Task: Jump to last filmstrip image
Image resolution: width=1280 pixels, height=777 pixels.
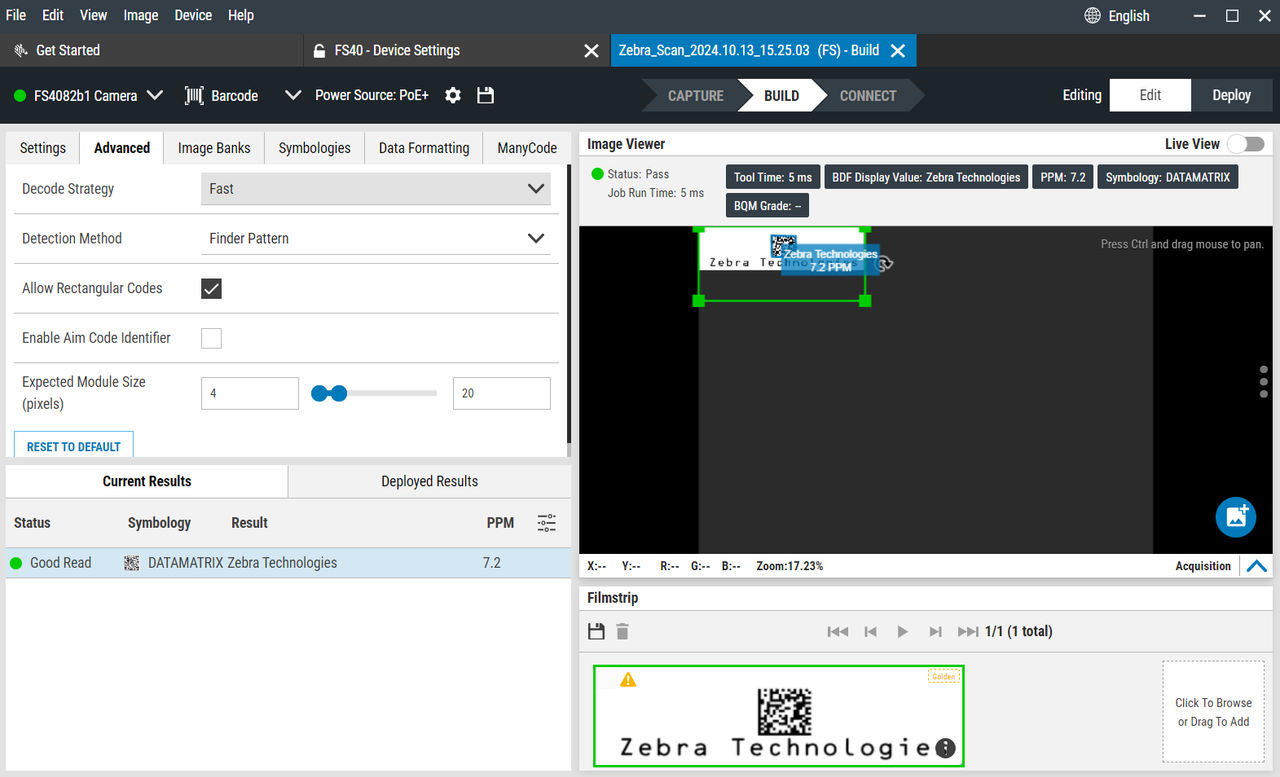Action: tap(968, 631)
